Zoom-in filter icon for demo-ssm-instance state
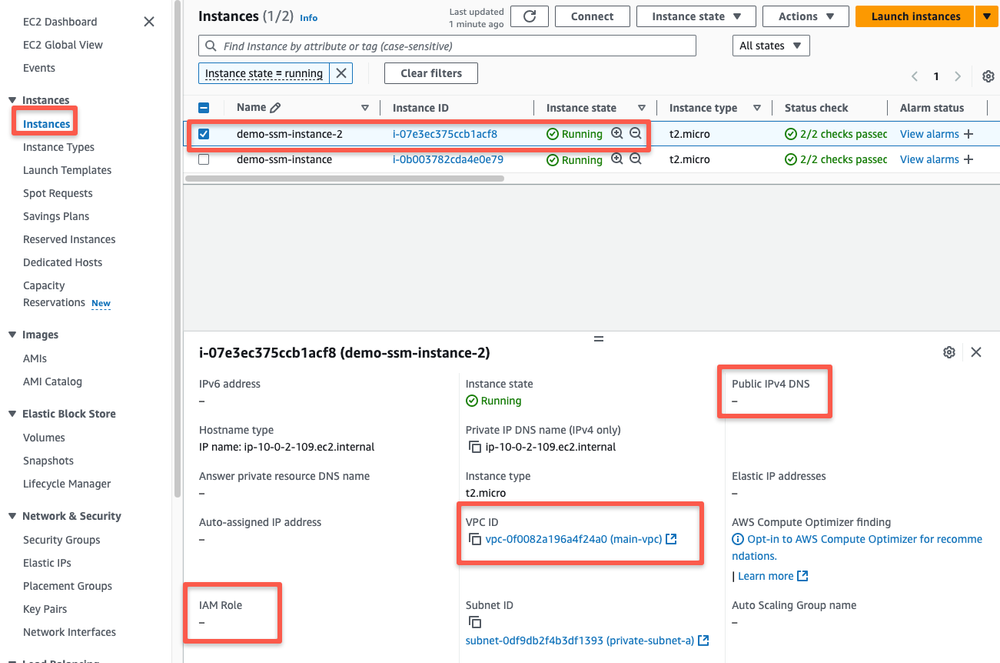The height and width of the screenshot is (663, 1000). pyautogui.click(x=617, y=159)
